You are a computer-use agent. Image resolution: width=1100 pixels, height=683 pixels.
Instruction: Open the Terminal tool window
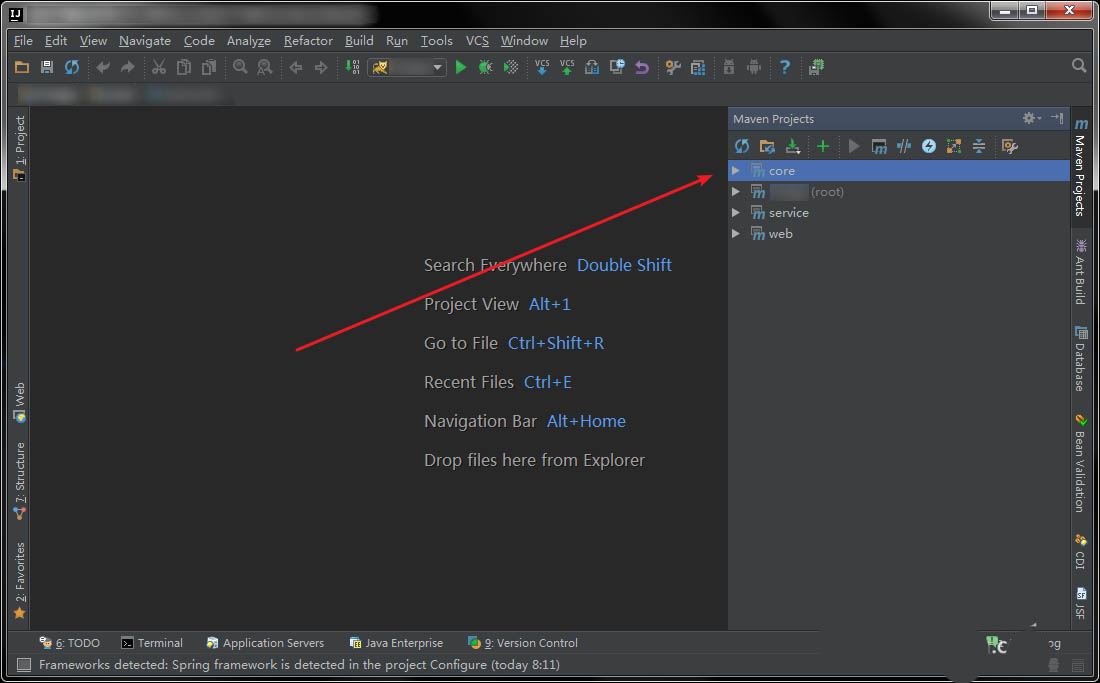tap(152, 643)
